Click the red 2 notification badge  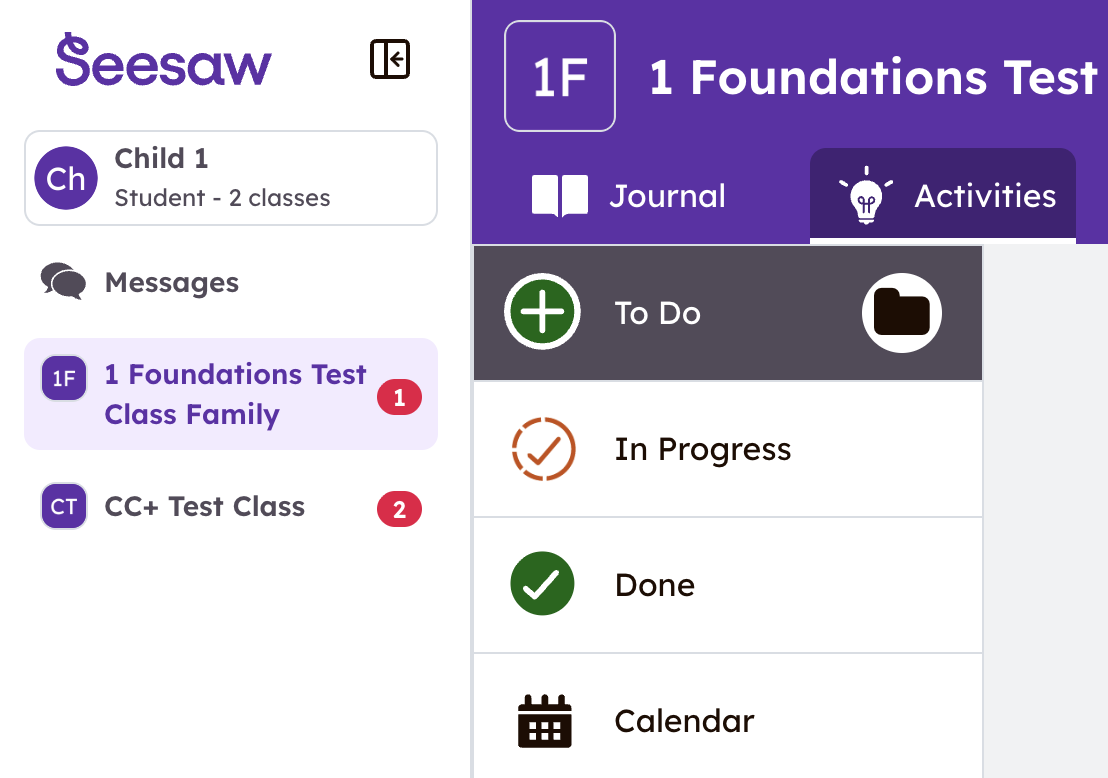click(x=399, y=509)
